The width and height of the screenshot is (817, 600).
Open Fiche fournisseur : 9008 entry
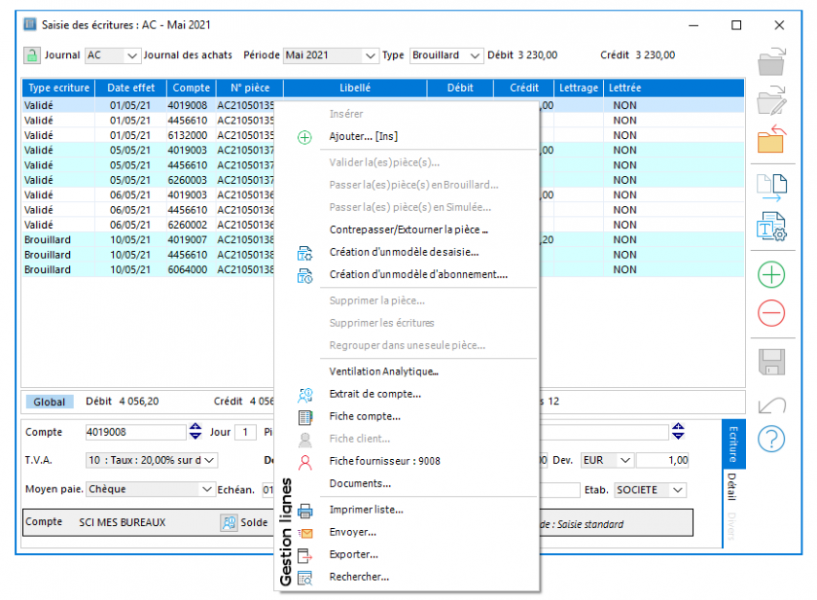click(385, 461)
